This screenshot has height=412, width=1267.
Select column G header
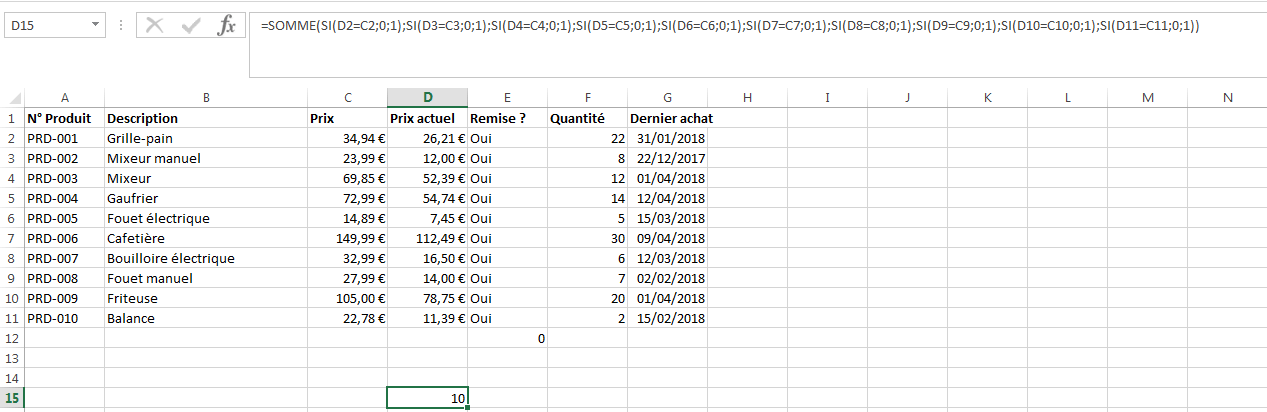point(667,98)
